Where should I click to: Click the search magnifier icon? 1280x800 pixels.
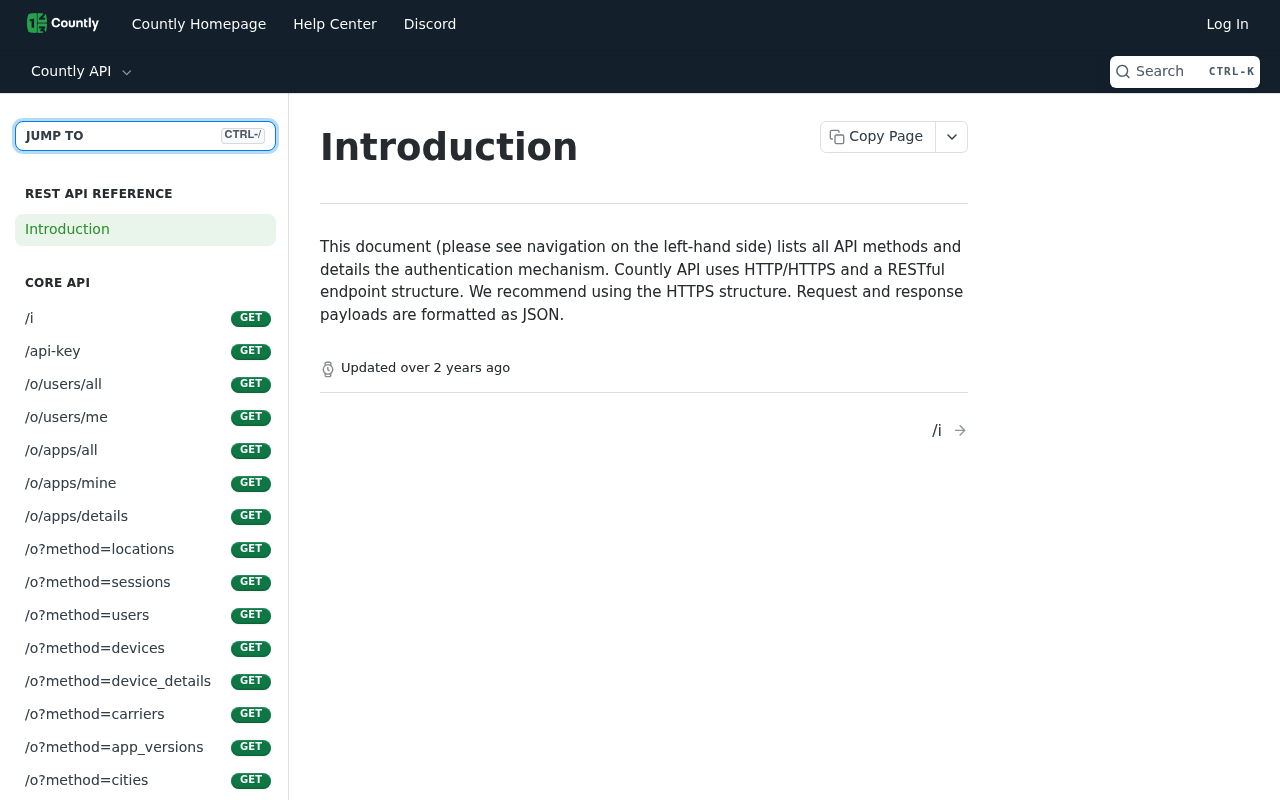(1123, 72)
